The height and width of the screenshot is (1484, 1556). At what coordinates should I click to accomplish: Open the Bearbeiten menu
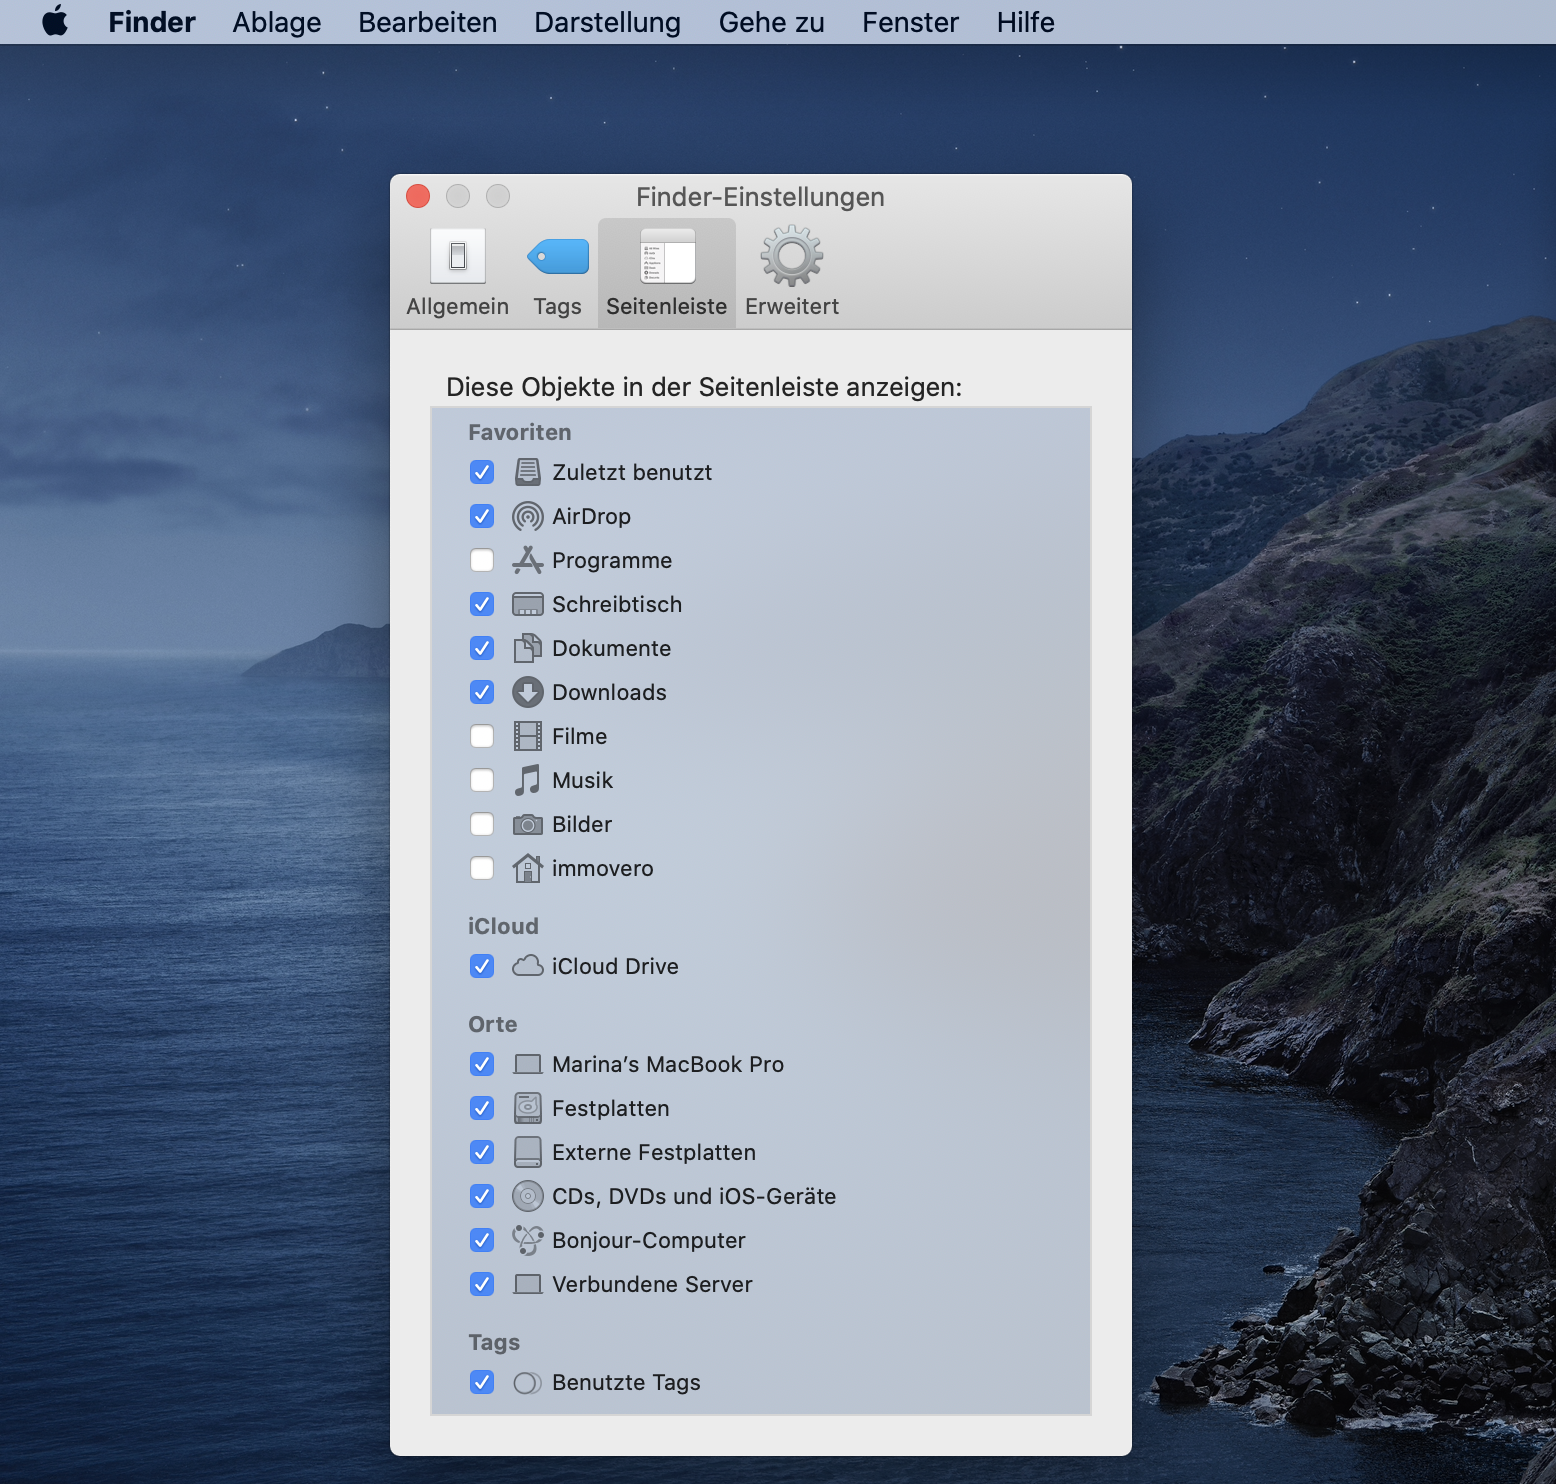point(428,22)
